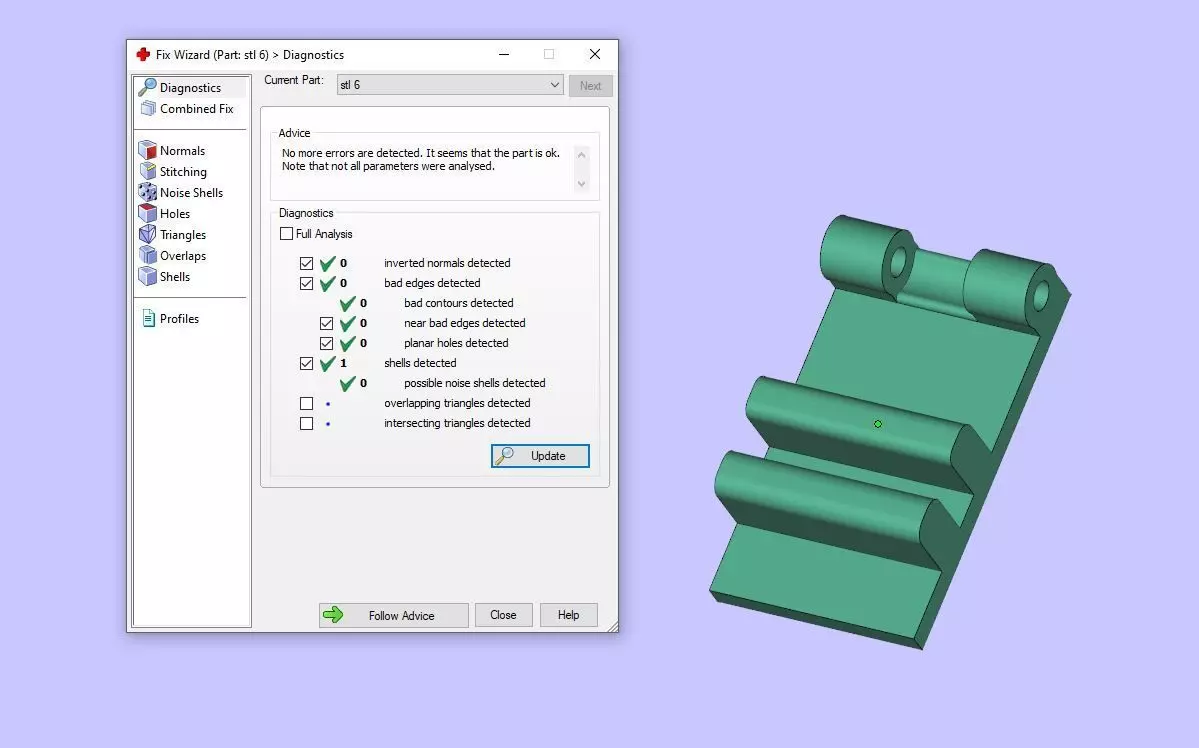Click the Update button
Screen dimensions: 1199x748
(x=540, y=456)
